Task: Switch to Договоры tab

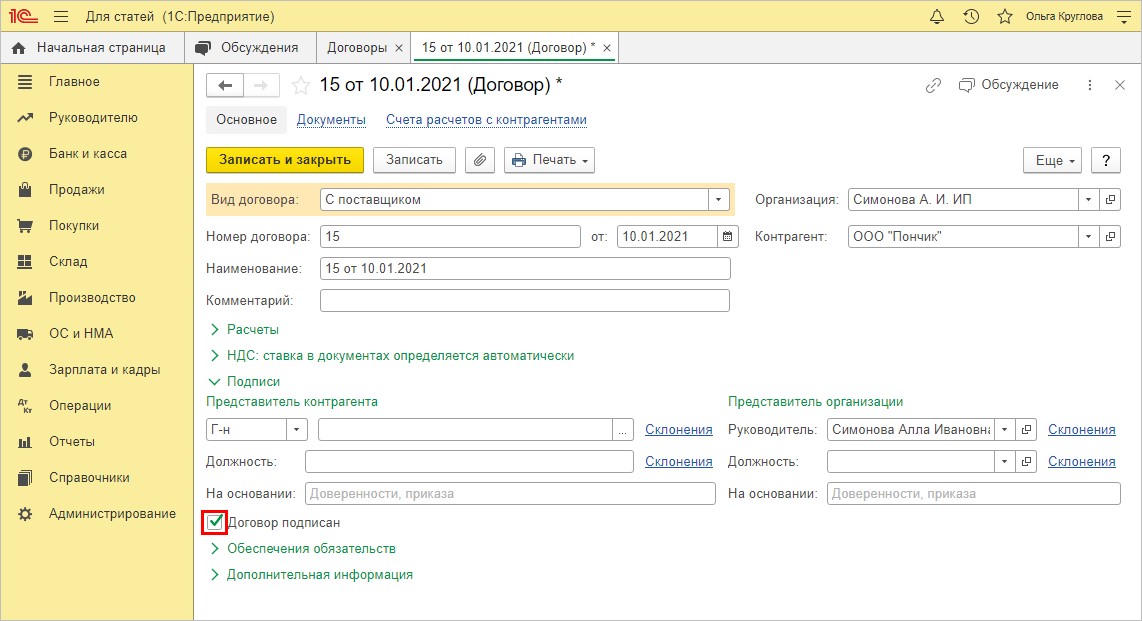Action: [357, 47]
